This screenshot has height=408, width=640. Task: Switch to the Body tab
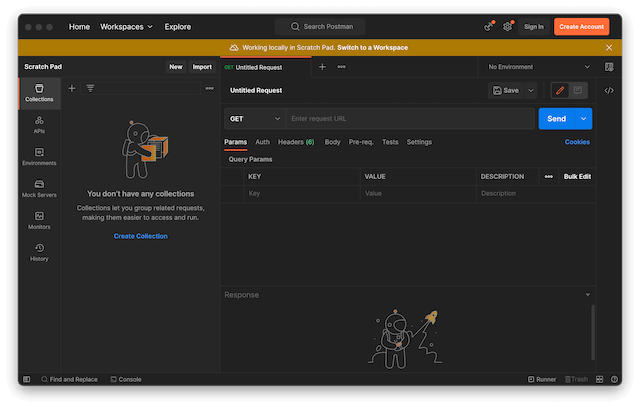point(332,142)
